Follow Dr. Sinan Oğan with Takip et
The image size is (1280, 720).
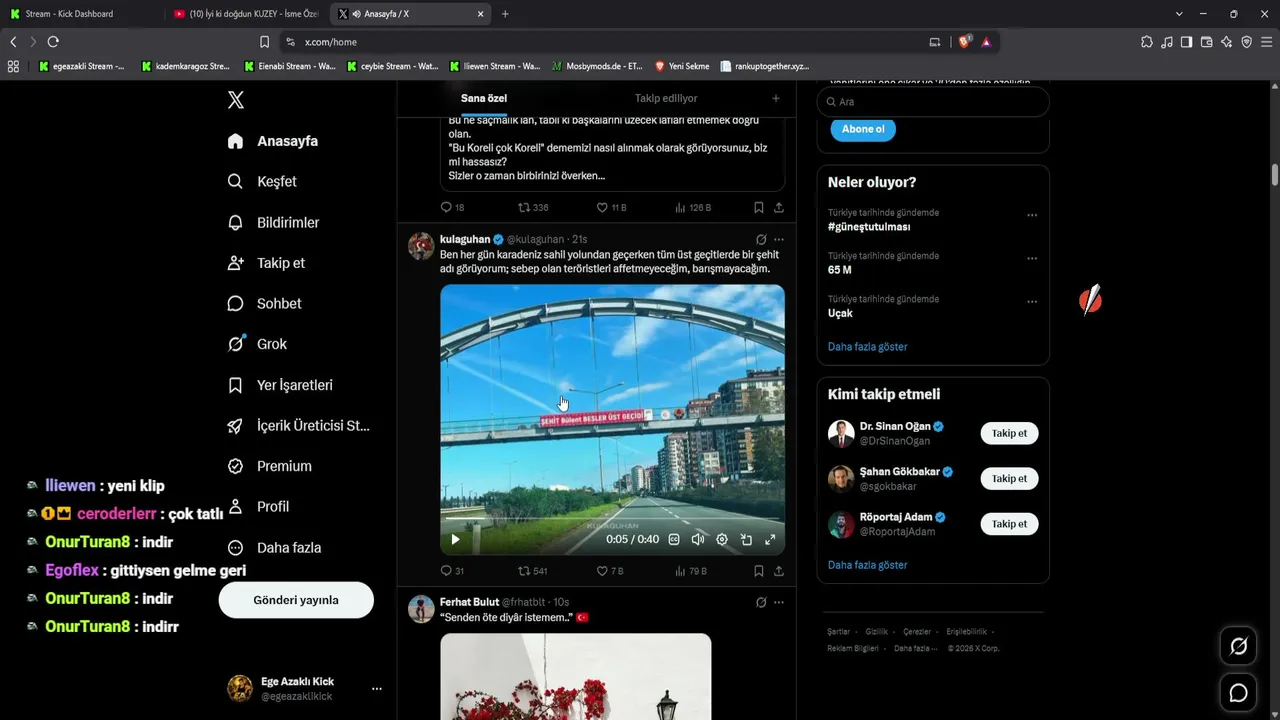coord(1009,433)
